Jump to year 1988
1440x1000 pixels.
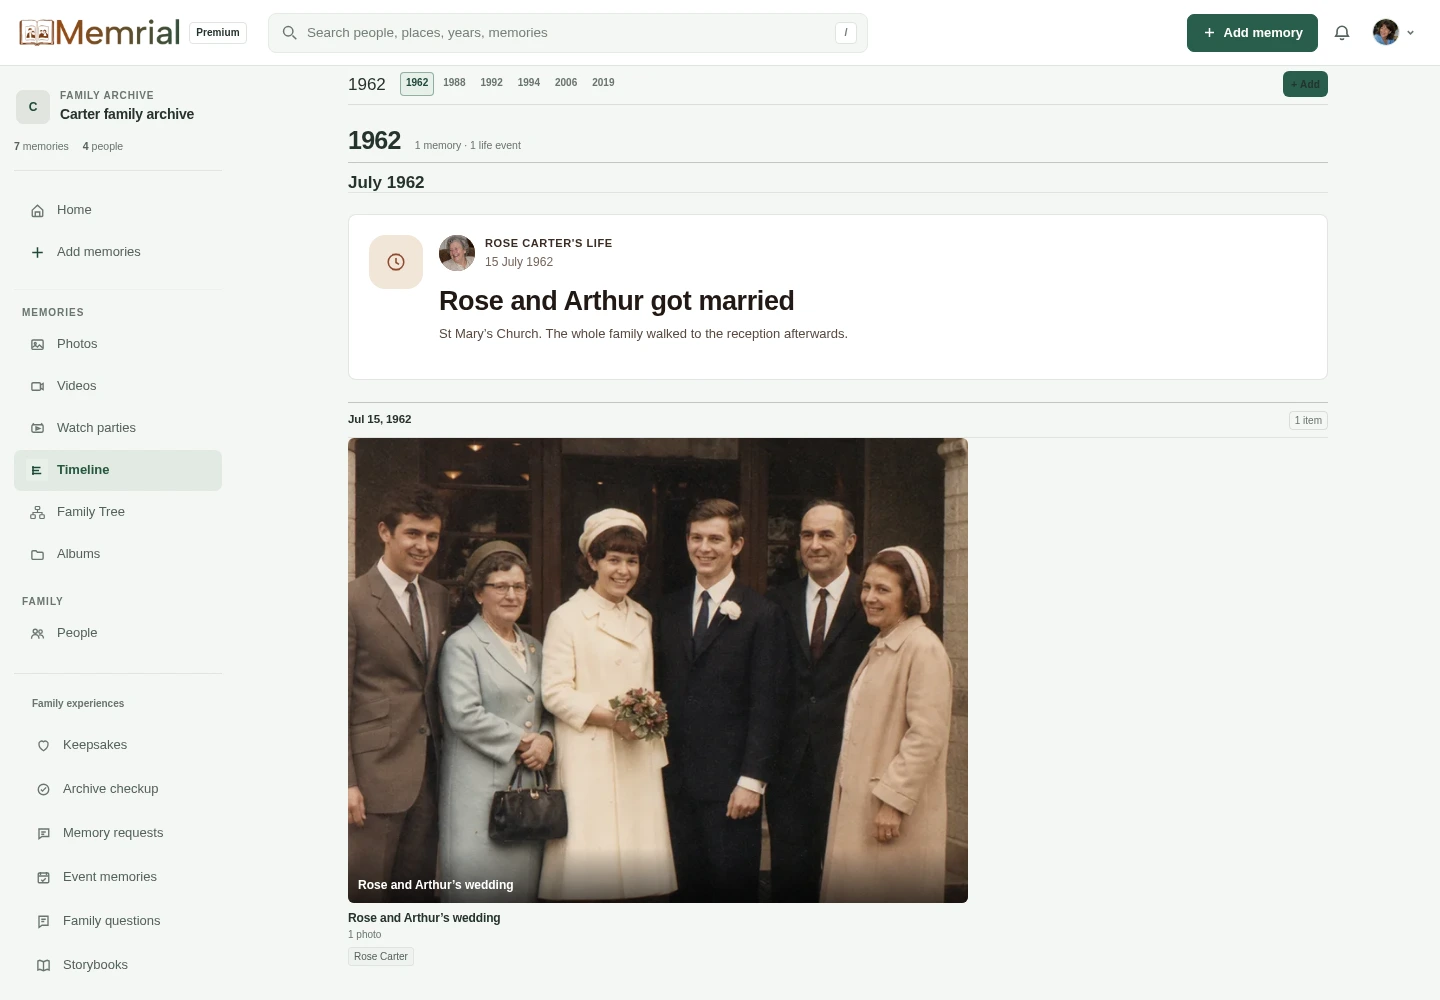pos(454,83)
